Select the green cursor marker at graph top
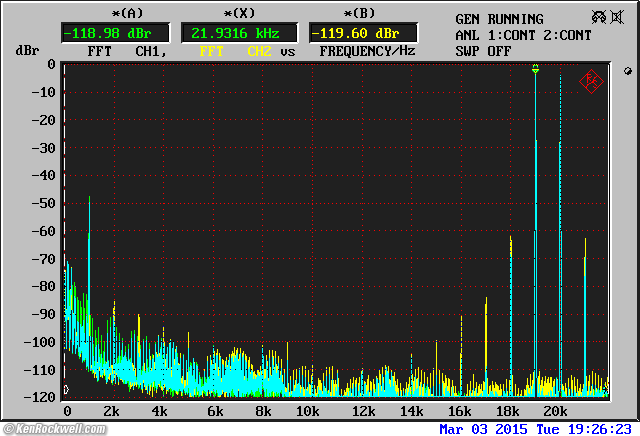 (535, 69)
